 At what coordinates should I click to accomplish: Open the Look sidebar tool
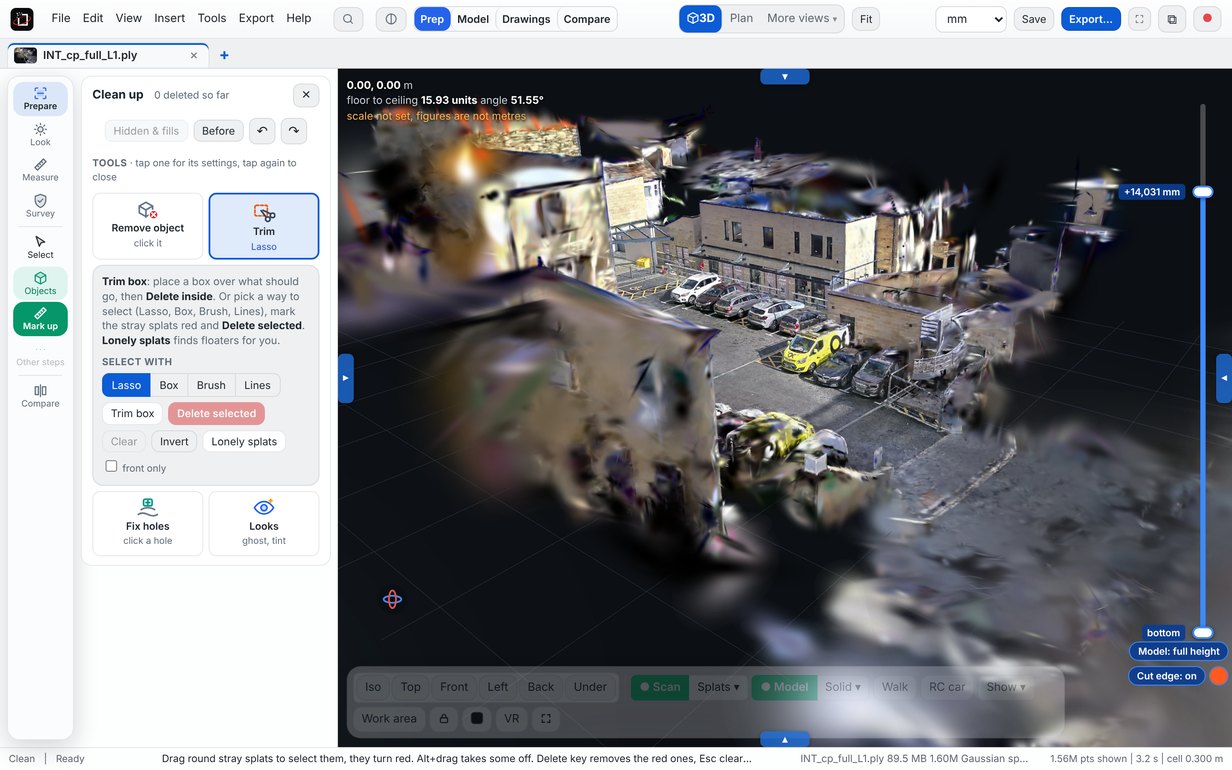coord(40,135)
